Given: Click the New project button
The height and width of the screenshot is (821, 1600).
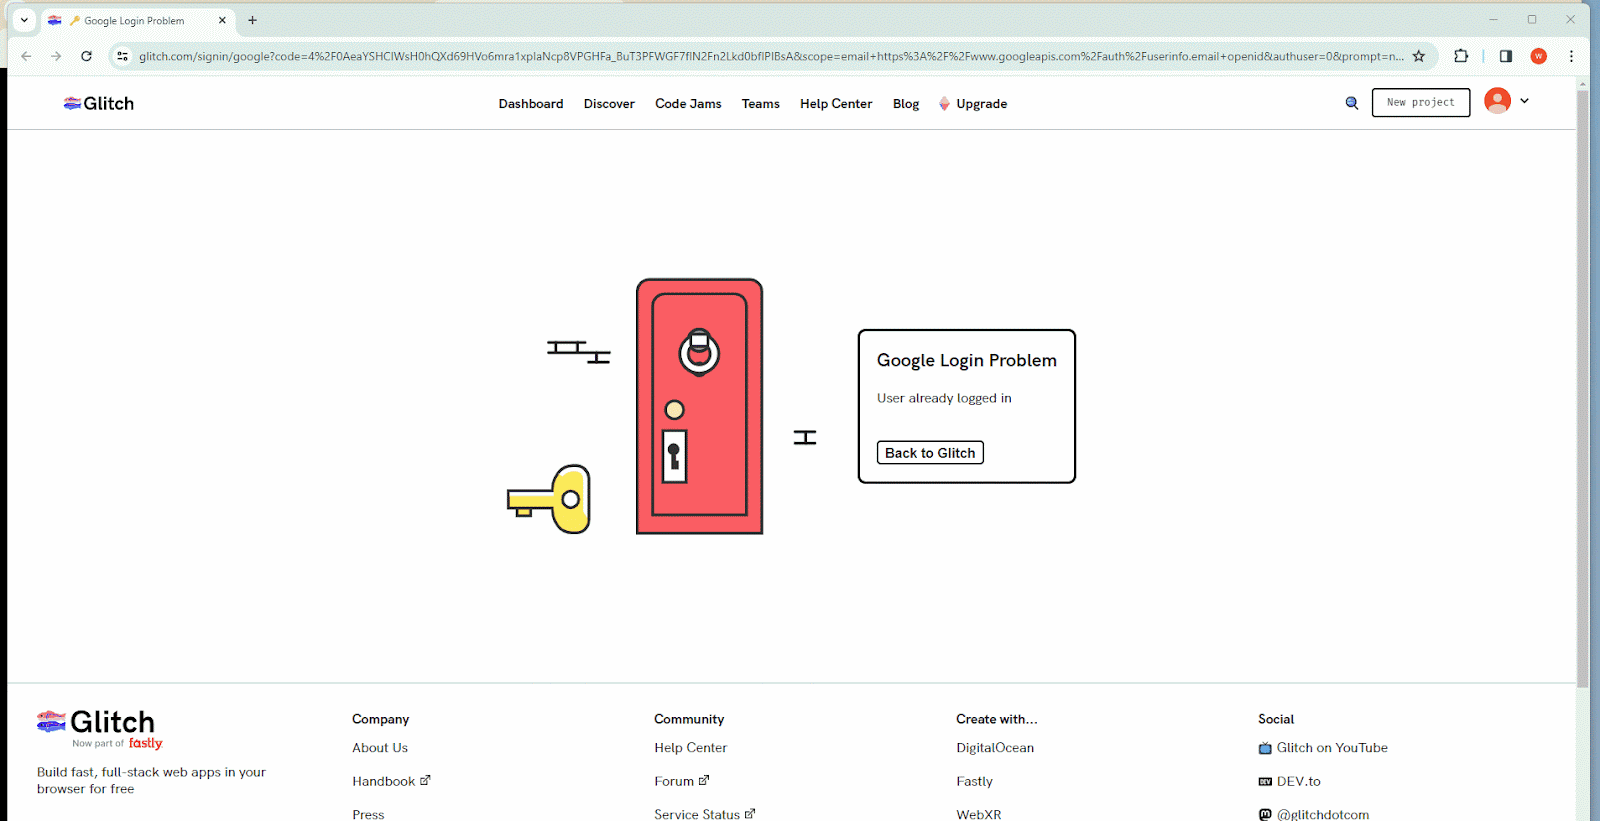Looking at the screenshot, I should [1421, 102].
